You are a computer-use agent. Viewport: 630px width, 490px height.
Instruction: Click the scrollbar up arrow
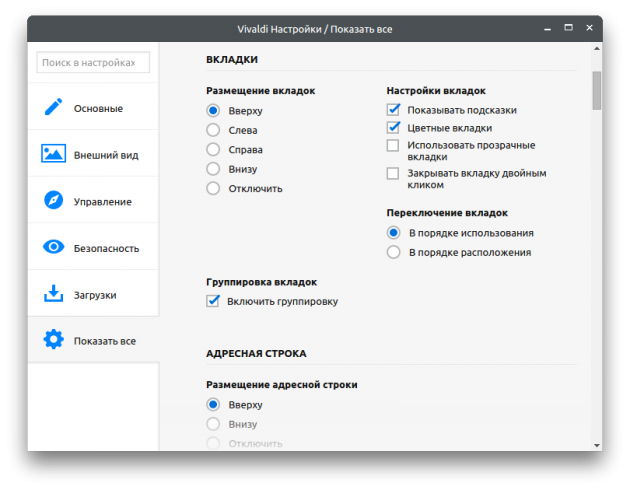click(x=597, y=49)
